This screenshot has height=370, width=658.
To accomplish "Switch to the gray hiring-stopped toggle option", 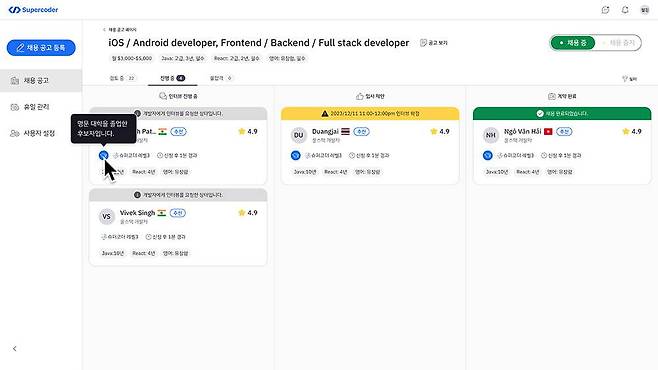I will [618, 43].
